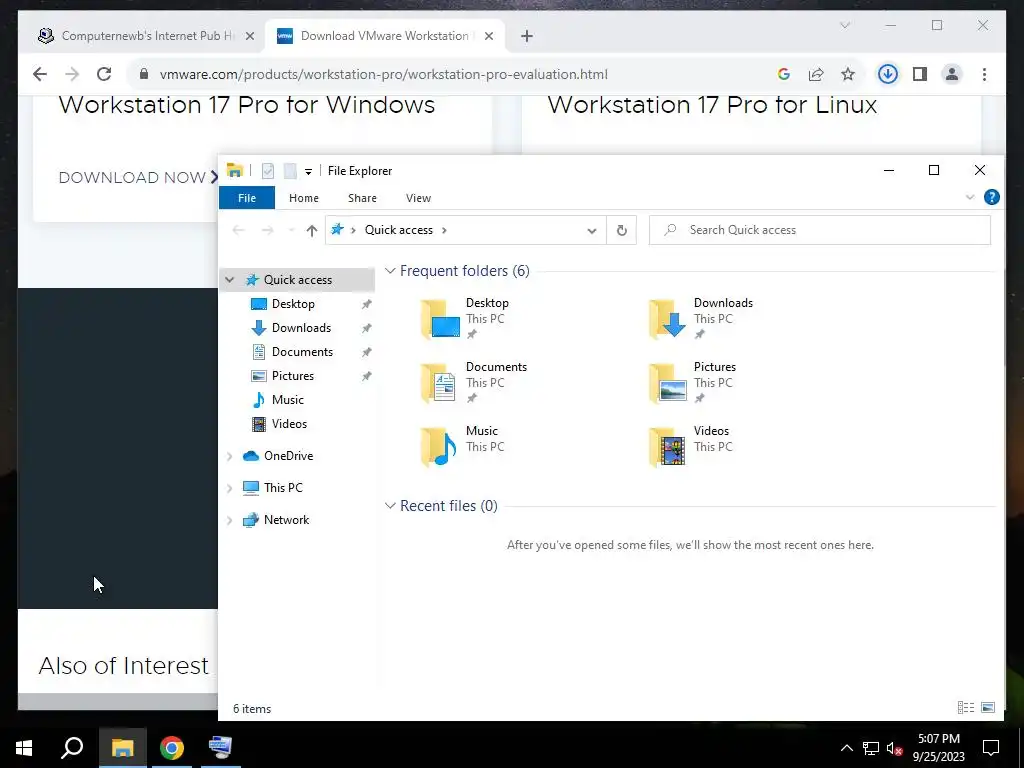The width and height of the screenshot is (1024, 768).
Task: Open the notification center
Action: point(991,748)
